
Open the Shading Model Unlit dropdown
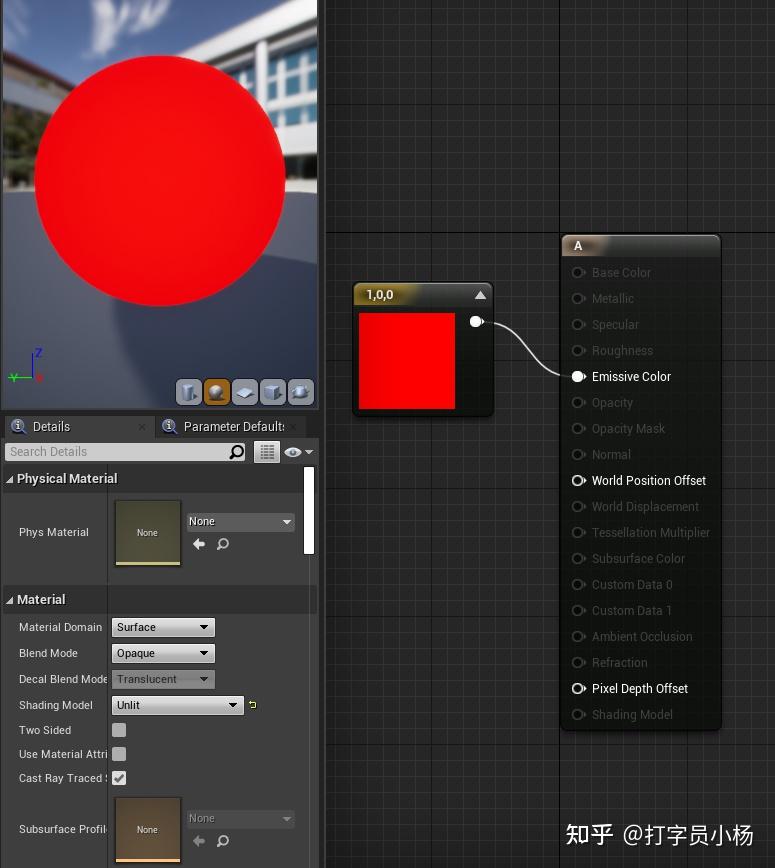[x=178, y=705]
